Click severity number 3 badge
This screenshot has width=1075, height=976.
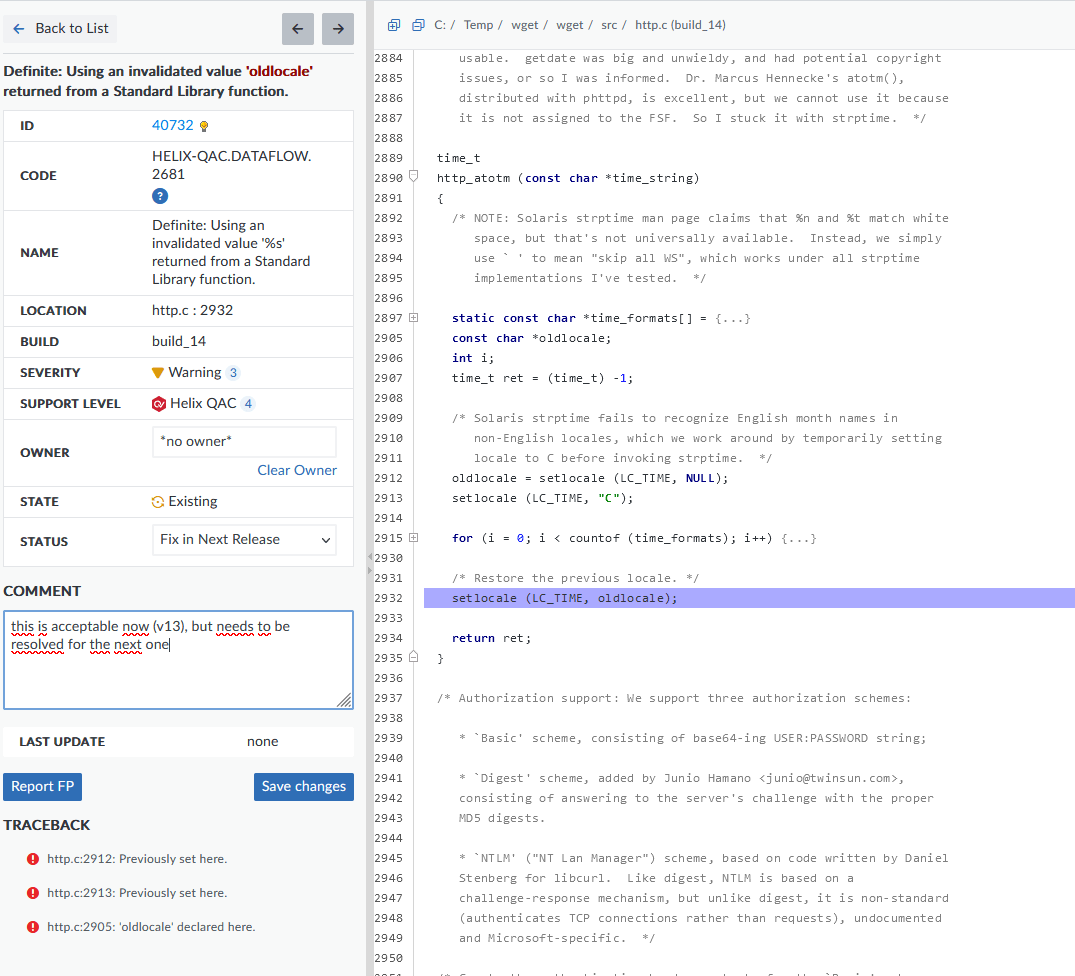[x=233, y=373]
